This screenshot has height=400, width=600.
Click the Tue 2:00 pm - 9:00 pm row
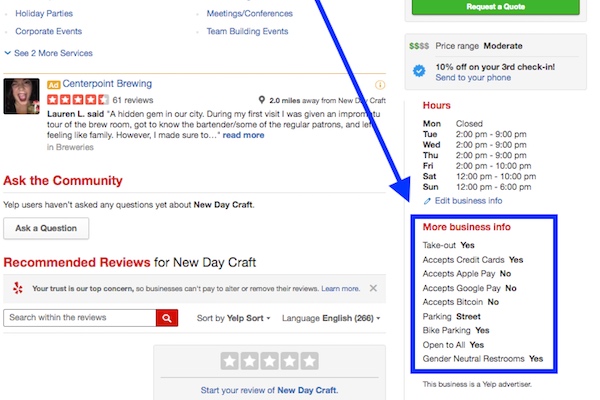tap(474, 134)
